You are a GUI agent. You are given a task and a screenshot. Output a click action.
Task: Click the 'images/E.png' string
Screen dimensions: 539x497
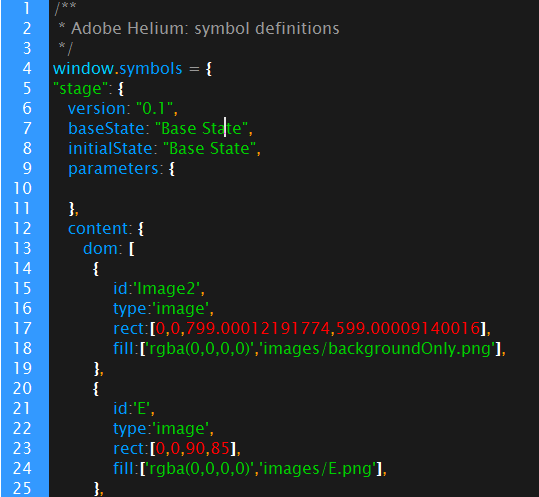(318, 469)
